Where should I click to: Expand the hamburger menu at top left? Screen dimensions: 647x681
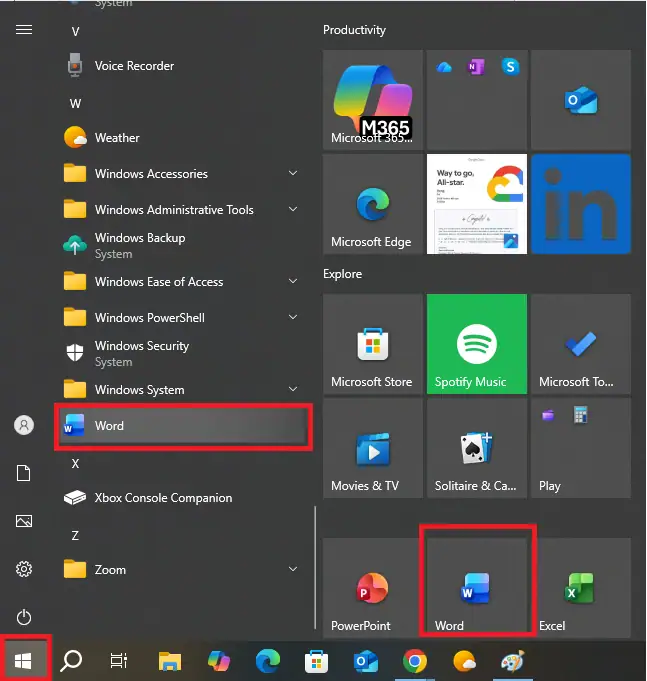24,30
